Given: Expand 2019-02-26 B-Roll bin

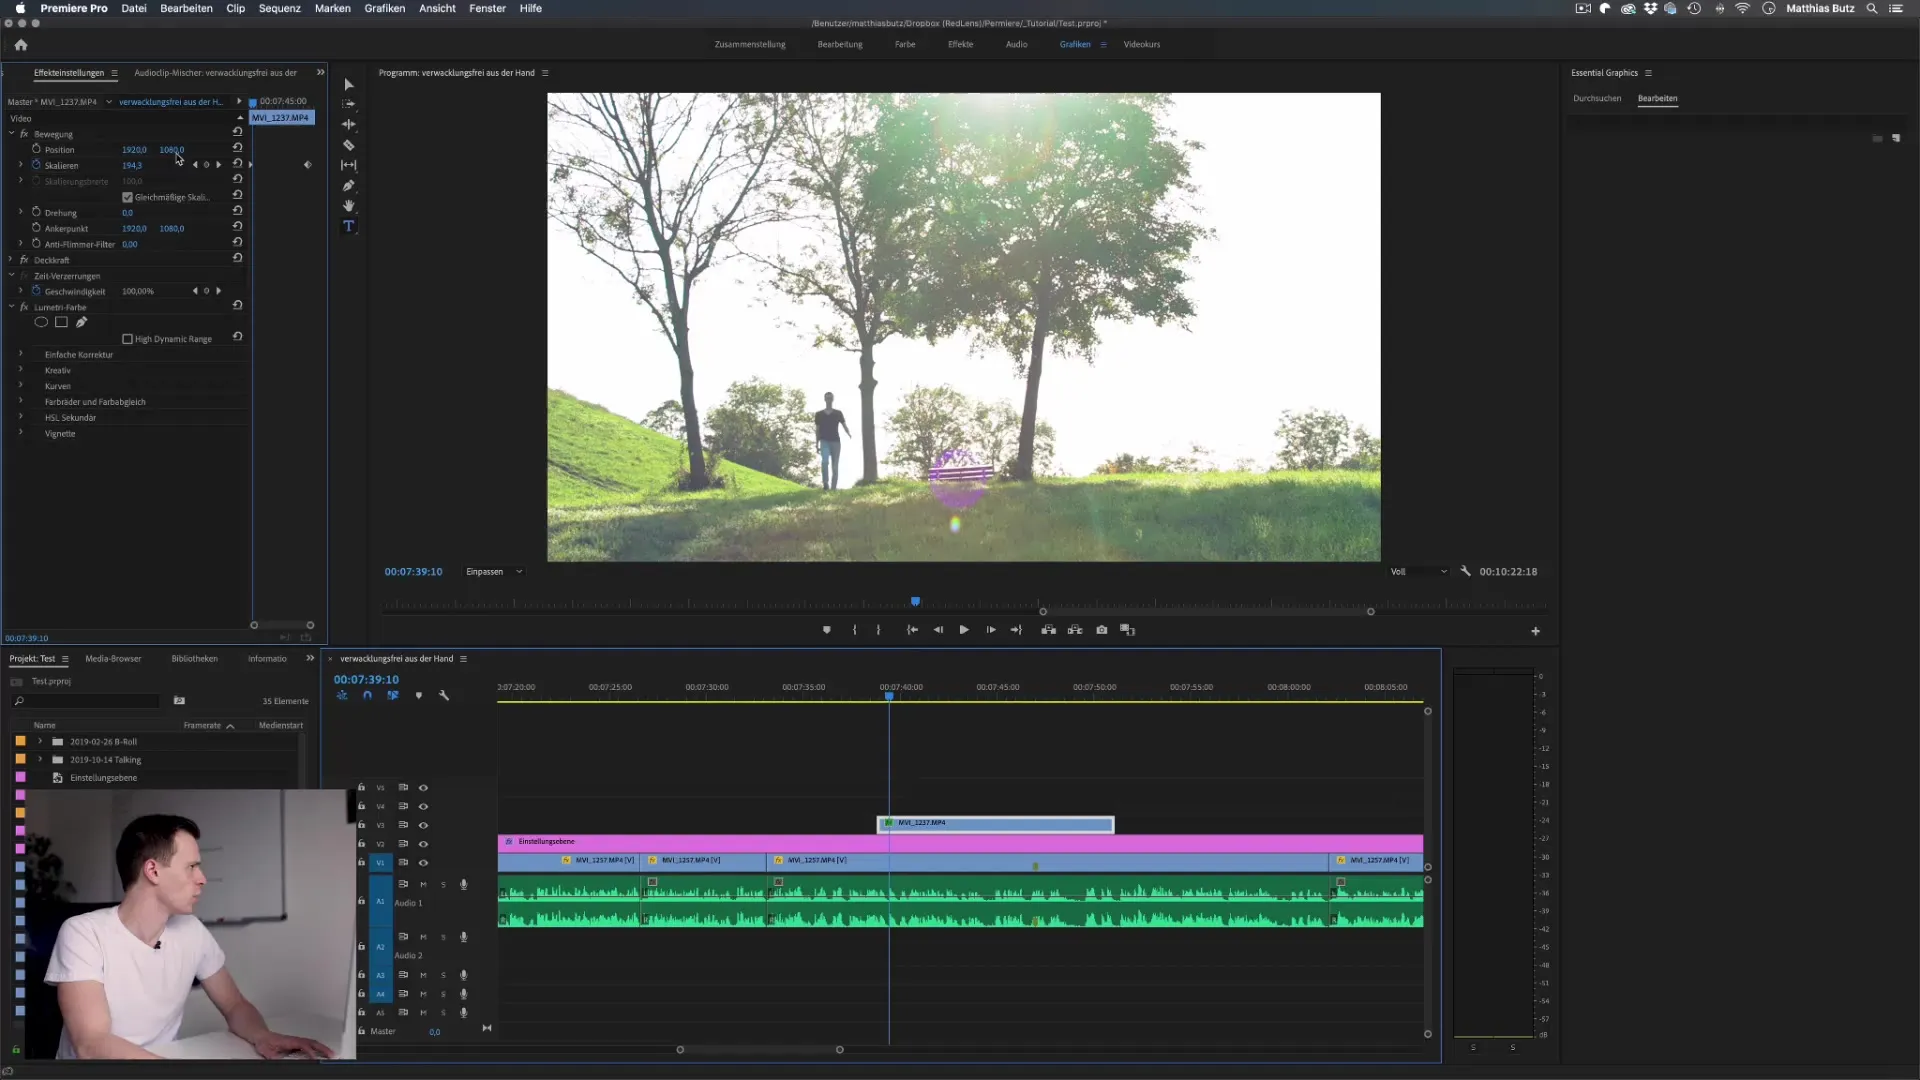Looking at the screenshot, I should click(40, 742).
